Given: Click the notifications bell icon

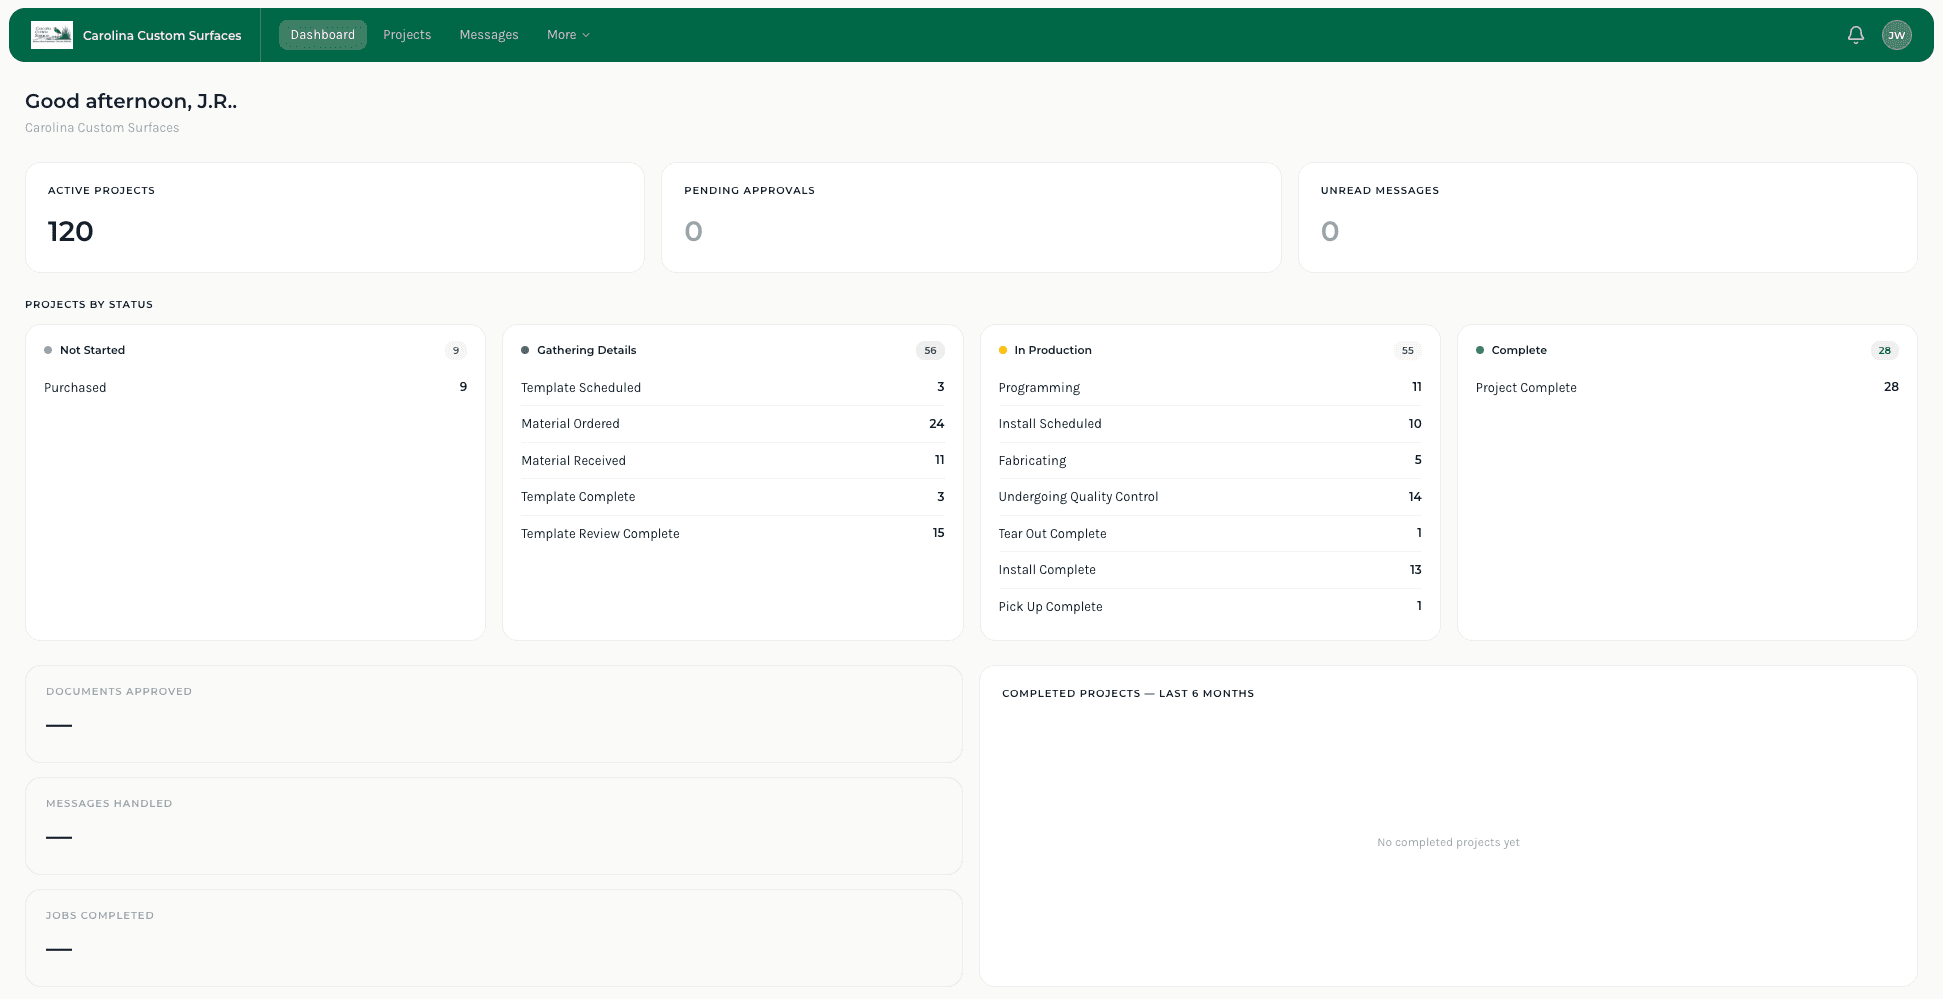Looking at the screenshot, I should click(1855, 35).
